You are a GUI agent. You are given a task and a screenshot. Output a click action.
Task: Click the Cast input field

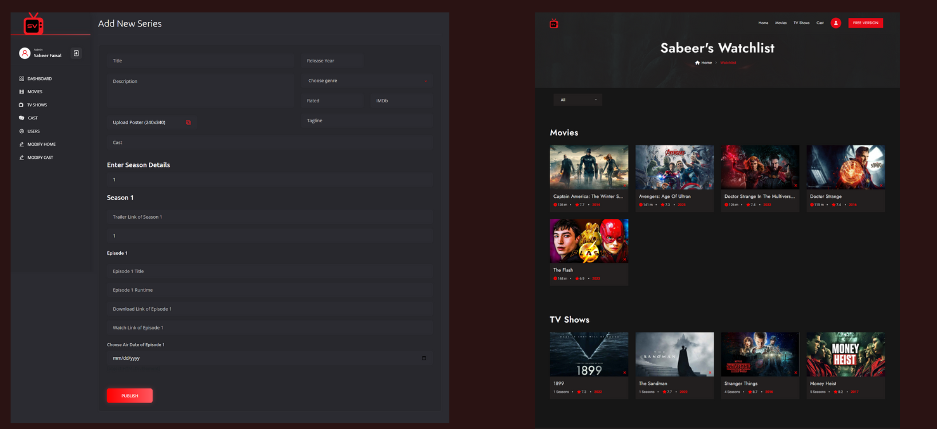[270, 142]
